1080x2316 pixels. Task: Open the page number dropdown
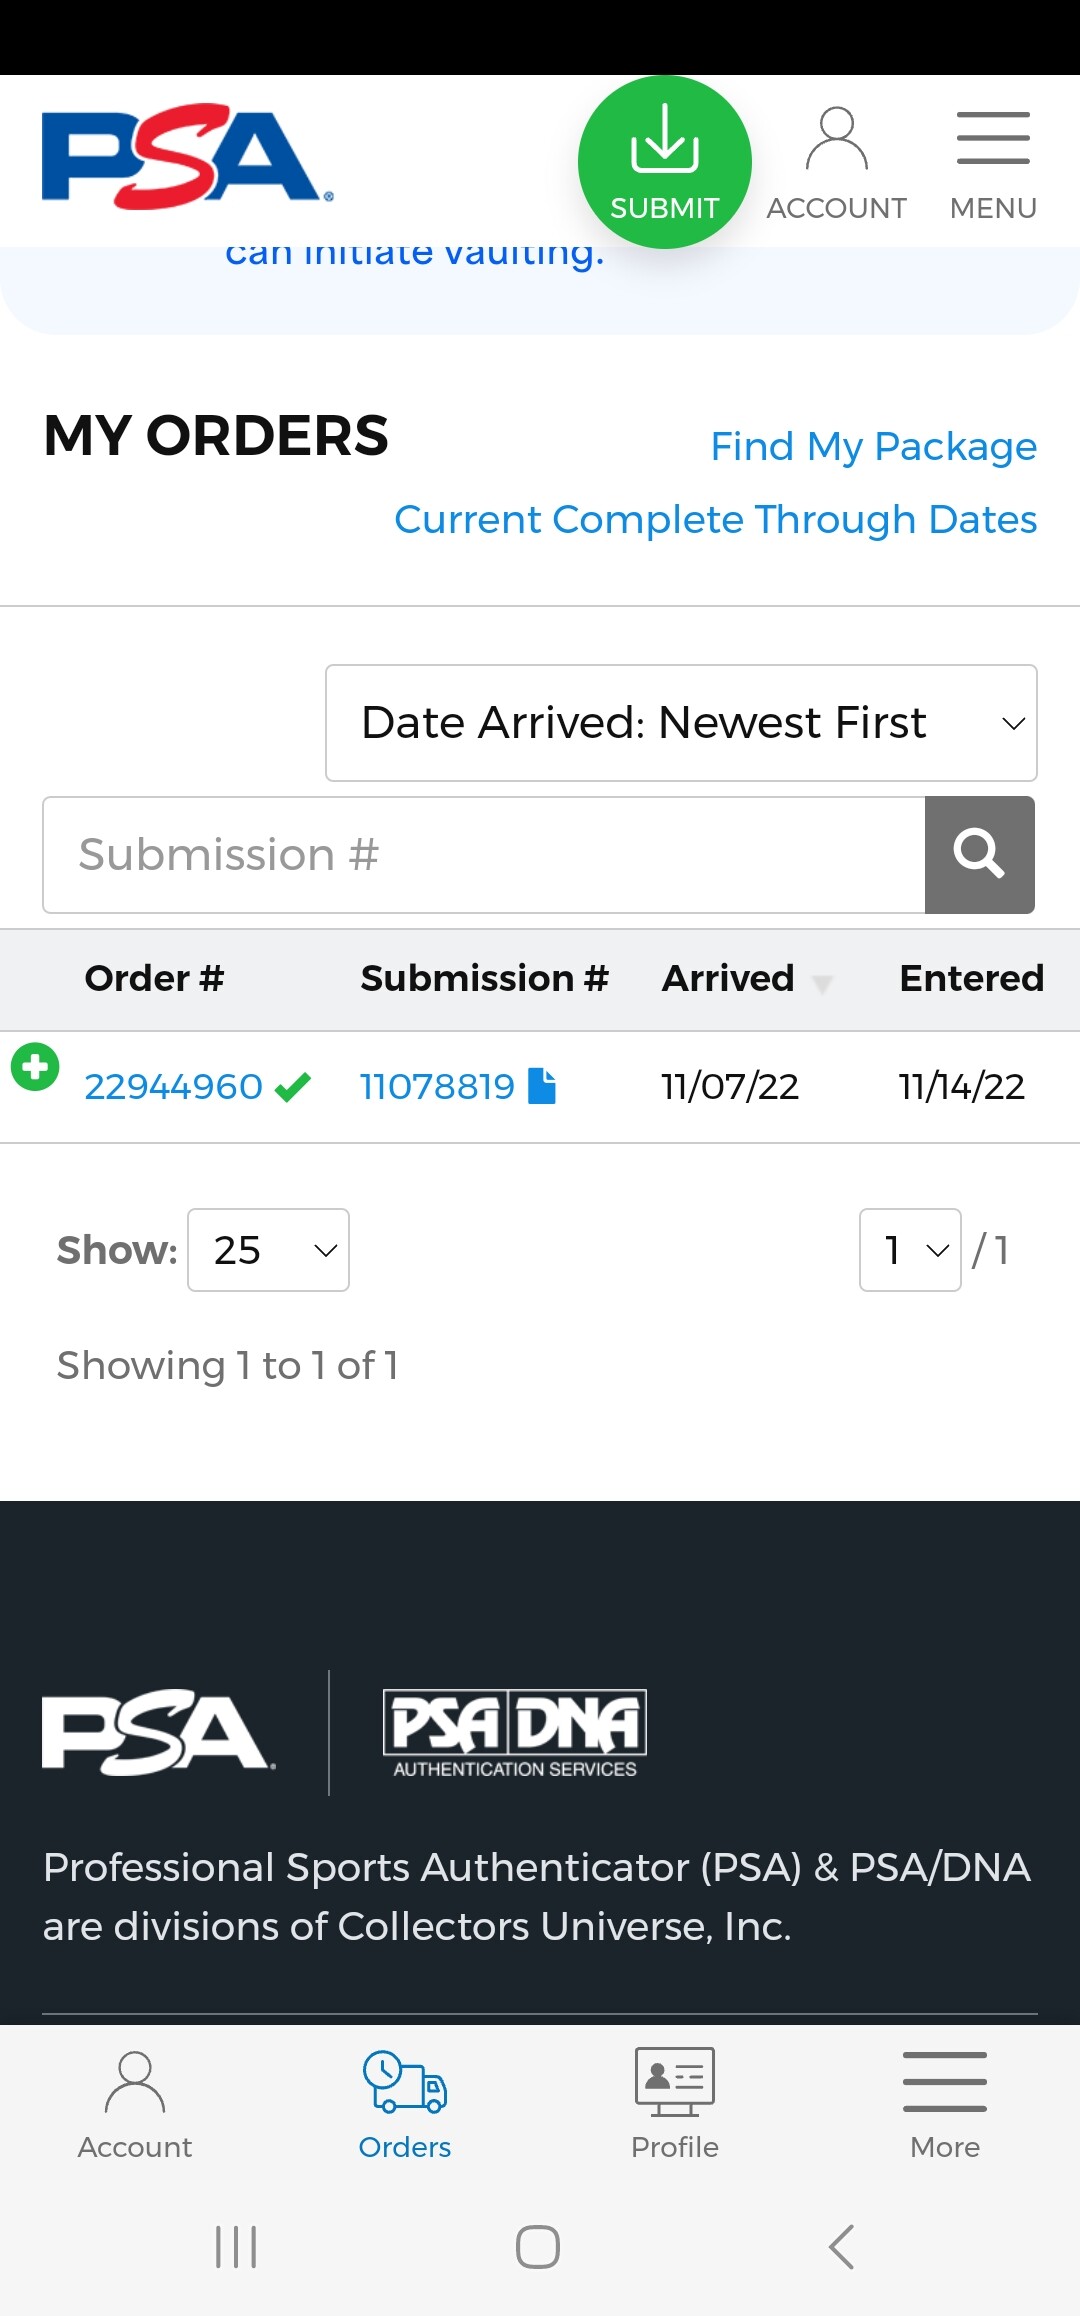(x=910, y=1250)
